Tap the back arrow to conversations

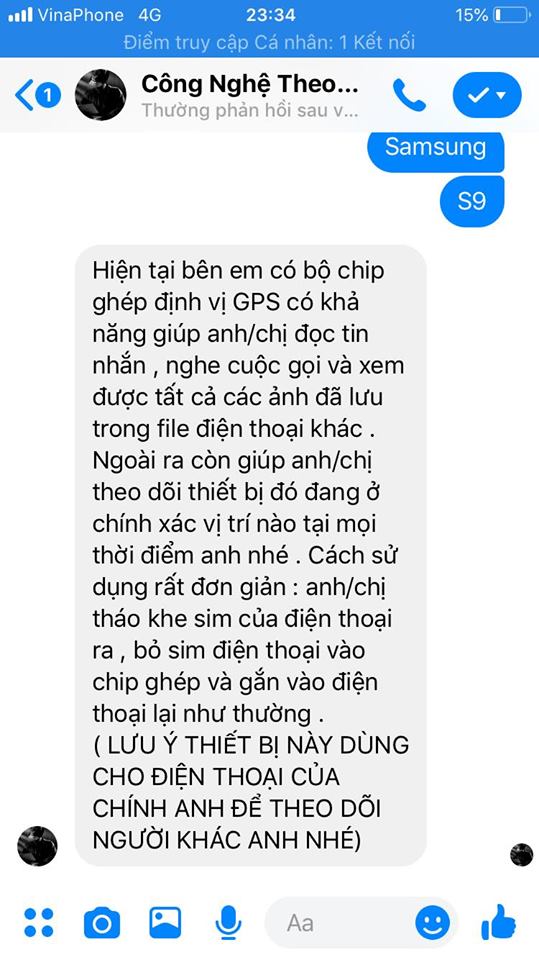pos(23,95)
